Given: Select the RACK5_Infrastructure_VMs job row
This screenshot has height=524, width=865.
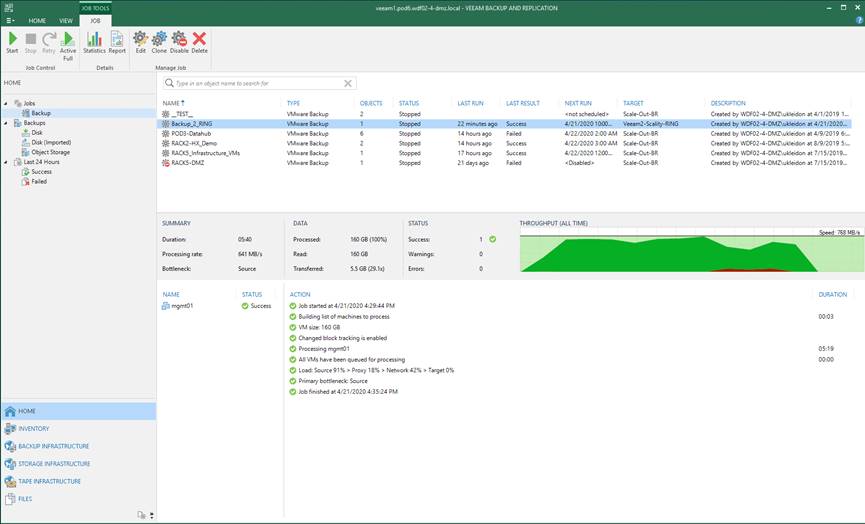Looking at the screenshot, I should point(505,153).
